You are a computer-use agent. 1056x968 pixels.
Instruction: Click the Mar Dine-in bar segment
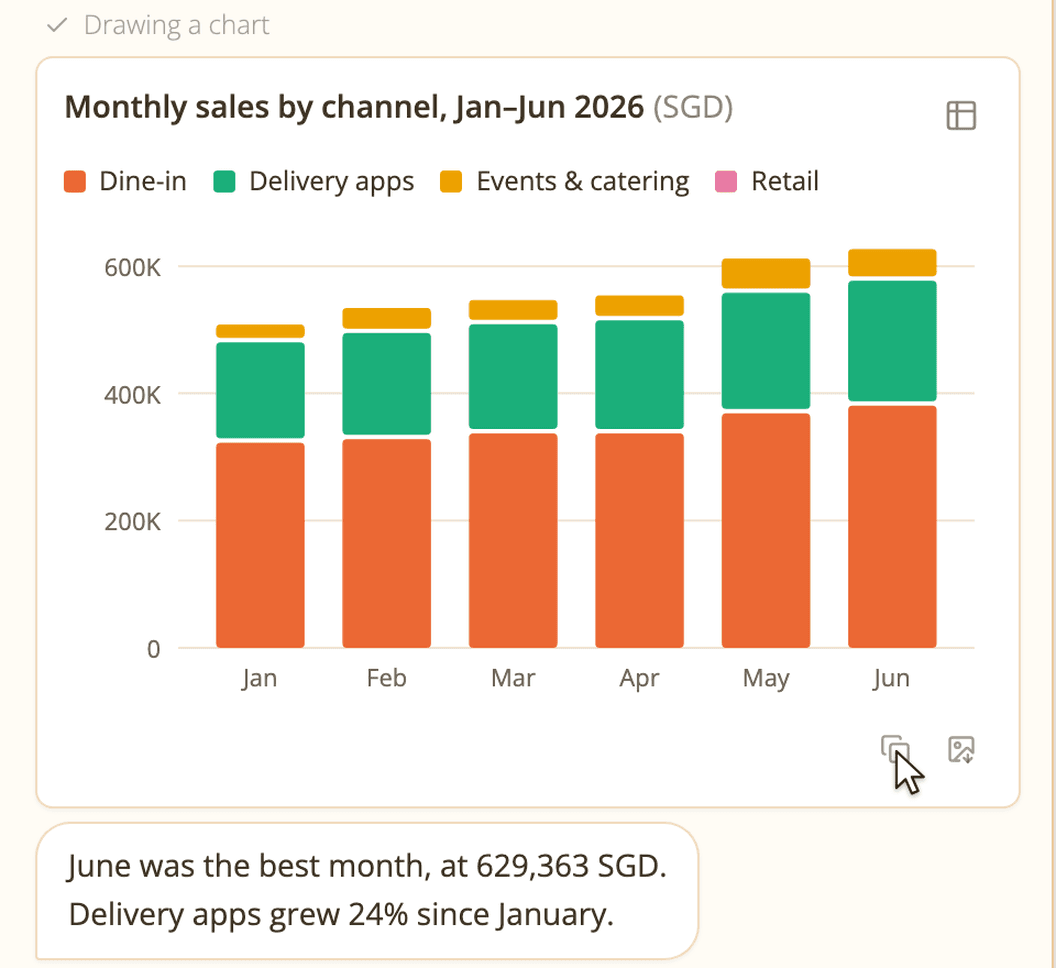513,540
